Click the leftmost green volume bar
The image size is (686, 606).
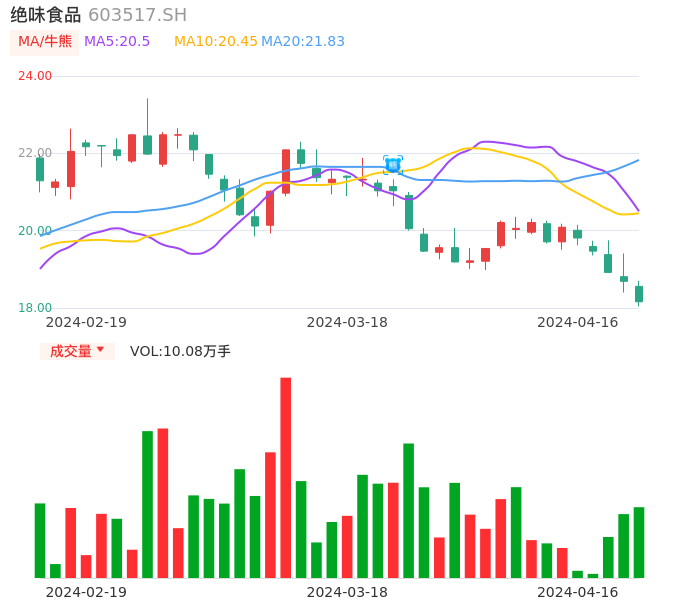(x=40, y=540)
